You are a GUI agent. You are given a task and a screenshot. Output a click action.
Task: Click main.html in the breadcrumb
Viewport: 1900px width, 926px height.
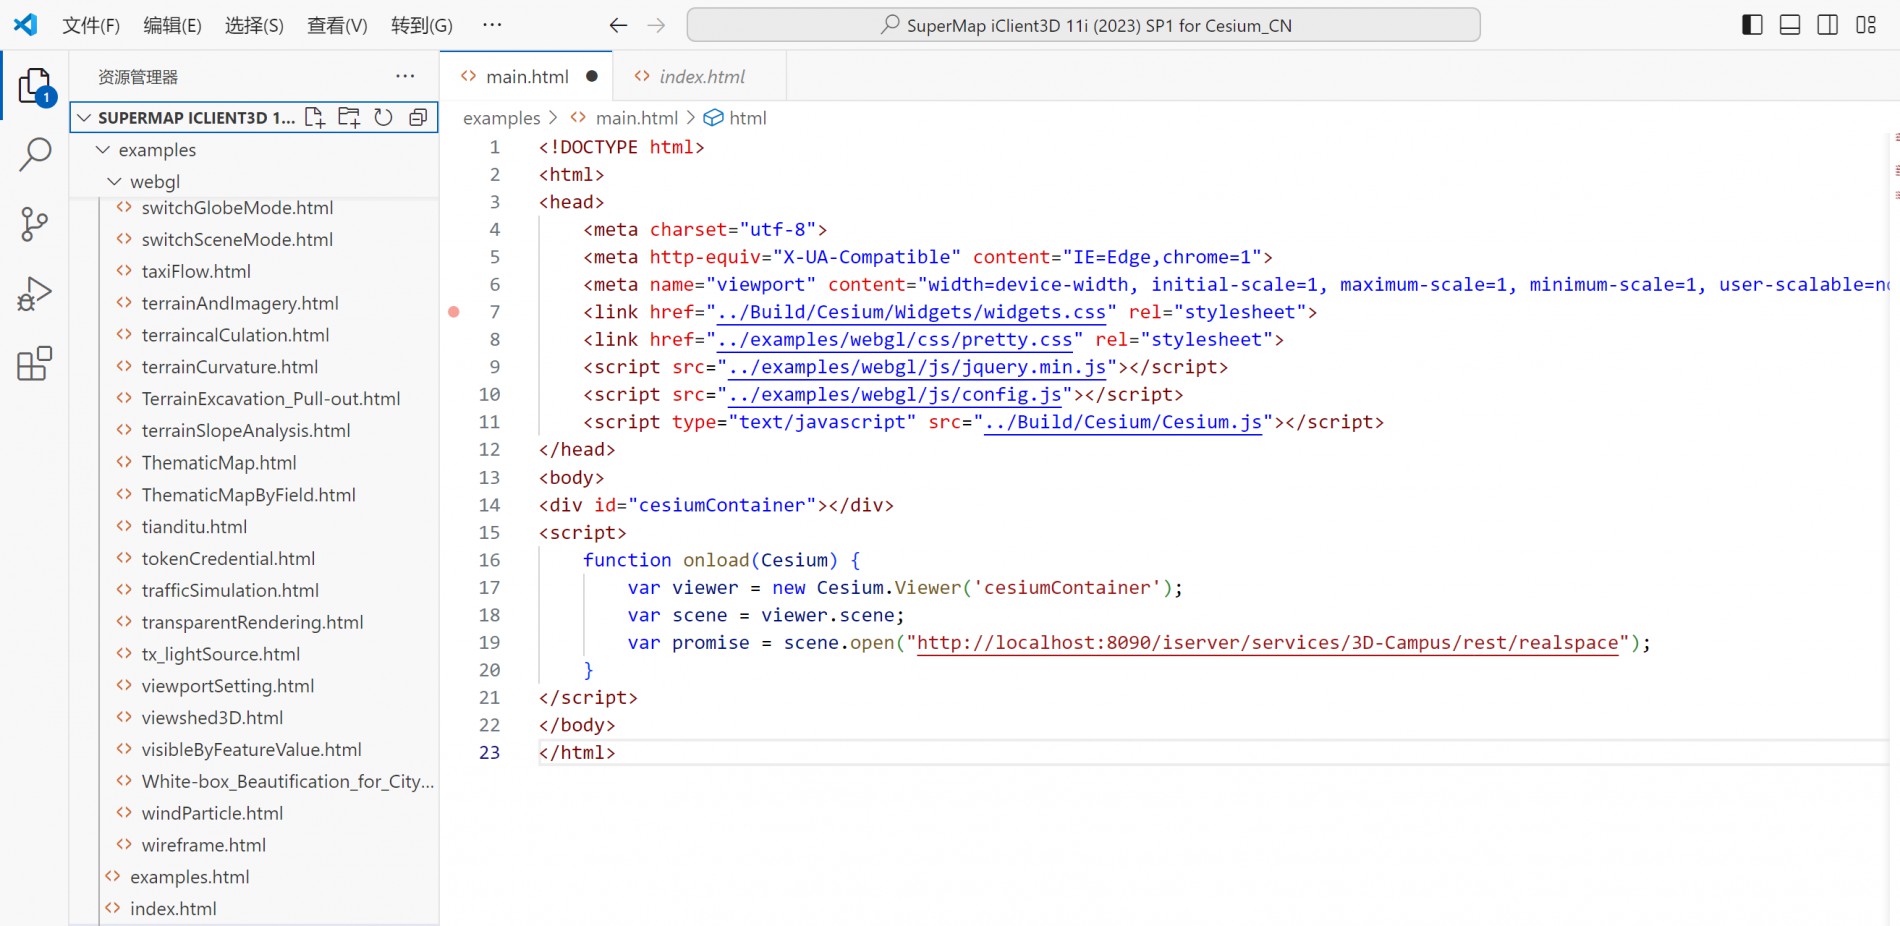coord(636,118)
